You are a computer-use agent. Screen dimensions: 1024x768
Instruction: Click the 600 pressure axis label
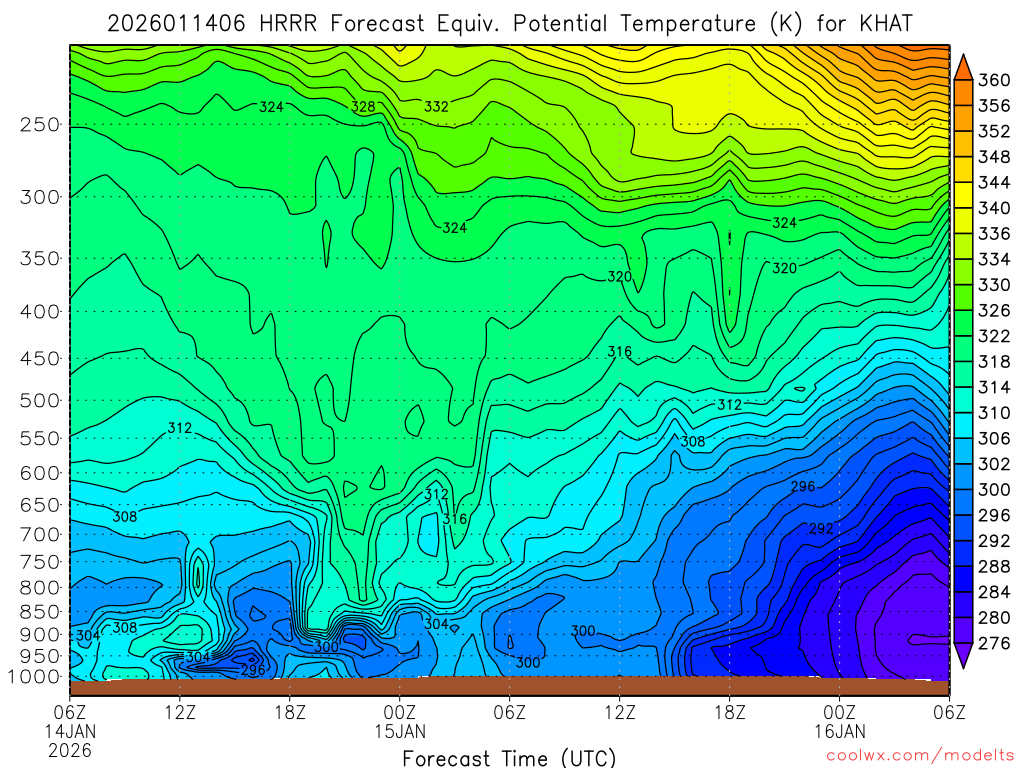[40, 473]
